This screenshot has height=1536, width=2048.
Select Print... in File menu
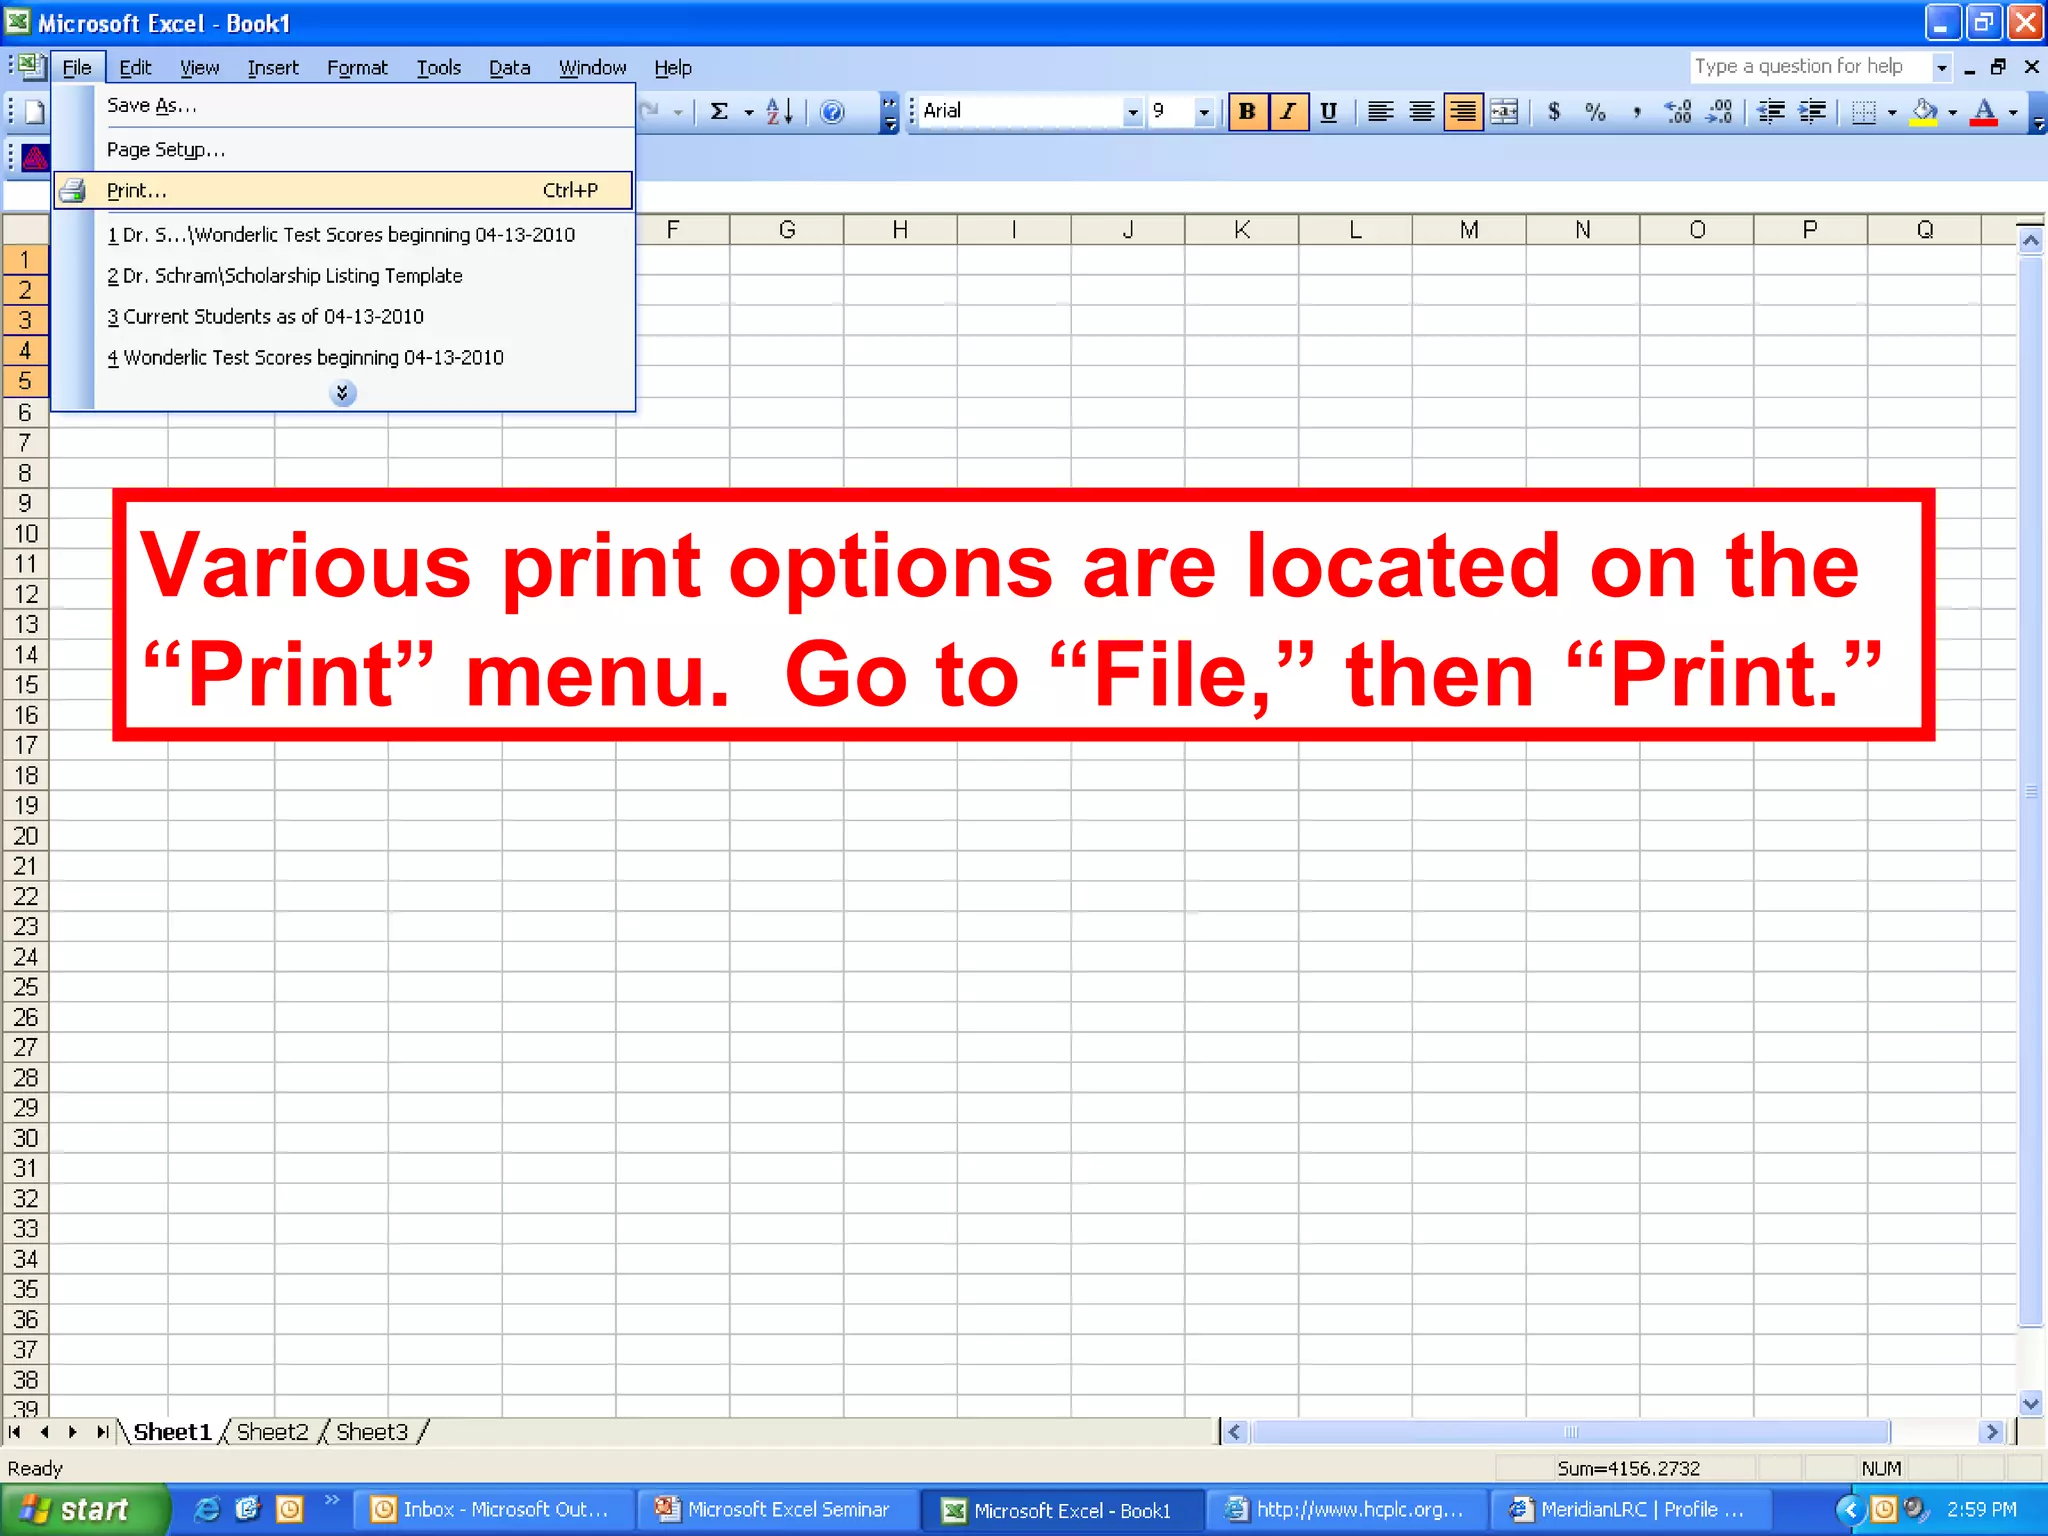click(343, 190)
